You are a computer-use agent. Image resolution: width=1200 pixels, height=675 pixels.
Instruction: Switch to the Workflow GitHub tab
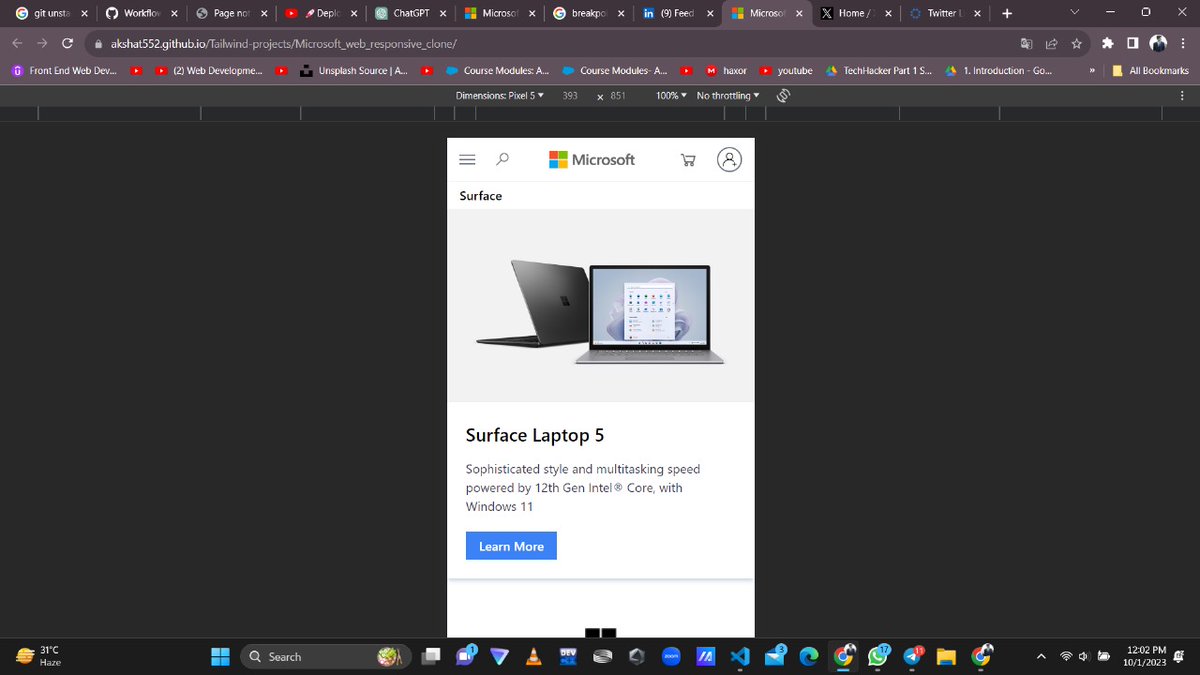point(141,14)
